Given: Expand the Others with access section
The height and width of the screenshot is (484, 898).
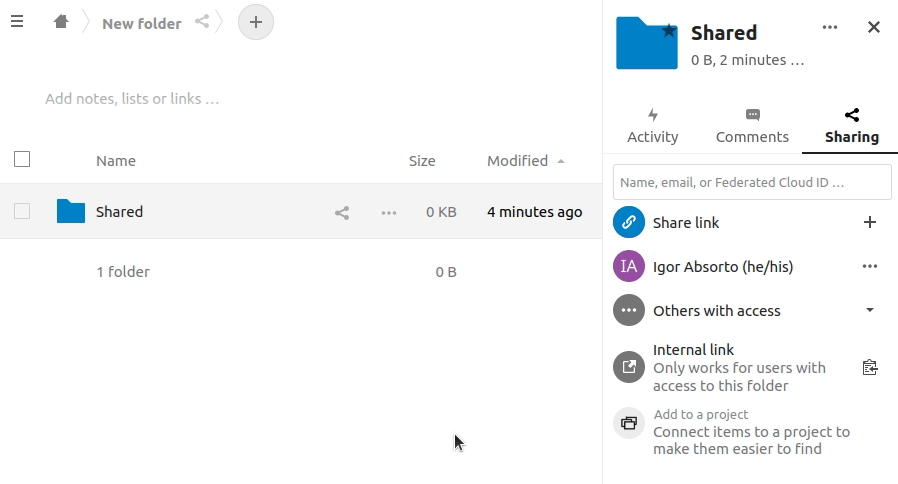Looking at the screenshot, I should click(x=869, y=310).
